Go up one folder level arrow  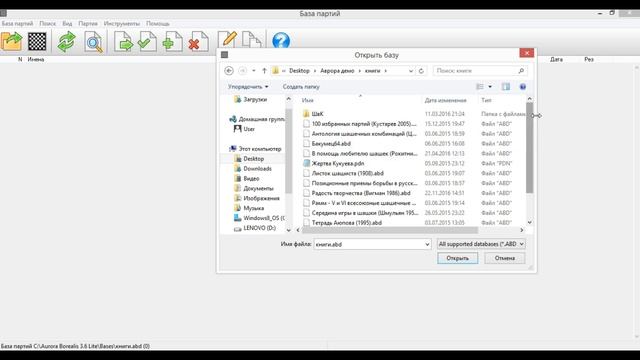coord(264,71)
